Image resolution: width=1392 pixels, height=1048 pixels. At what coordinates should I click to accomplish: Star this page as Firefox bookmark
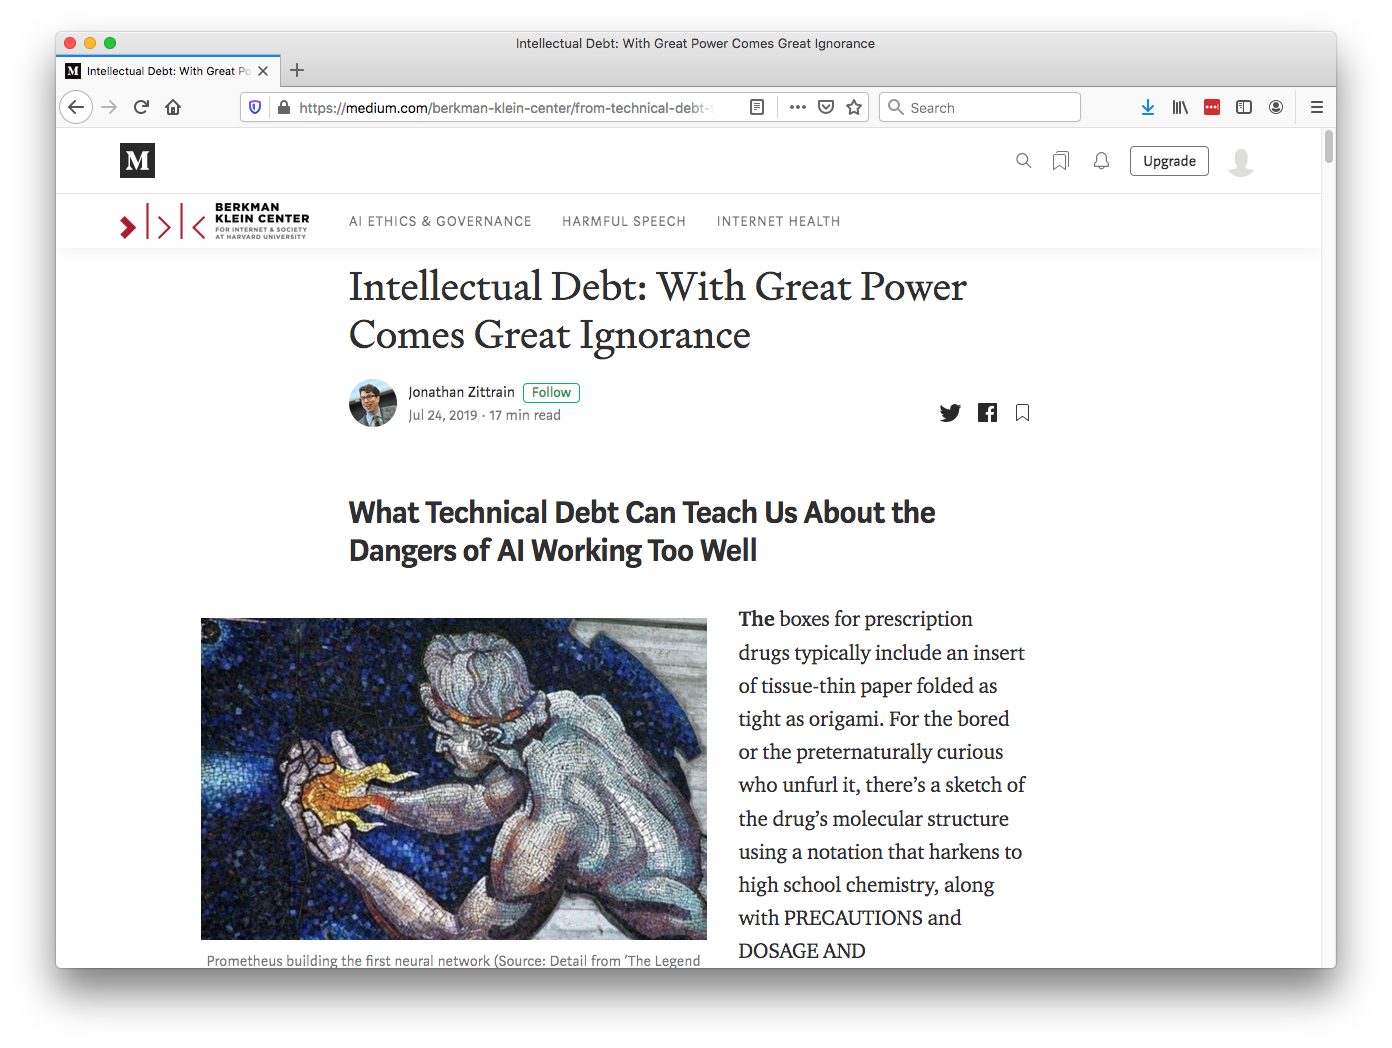tap(854, 107)
